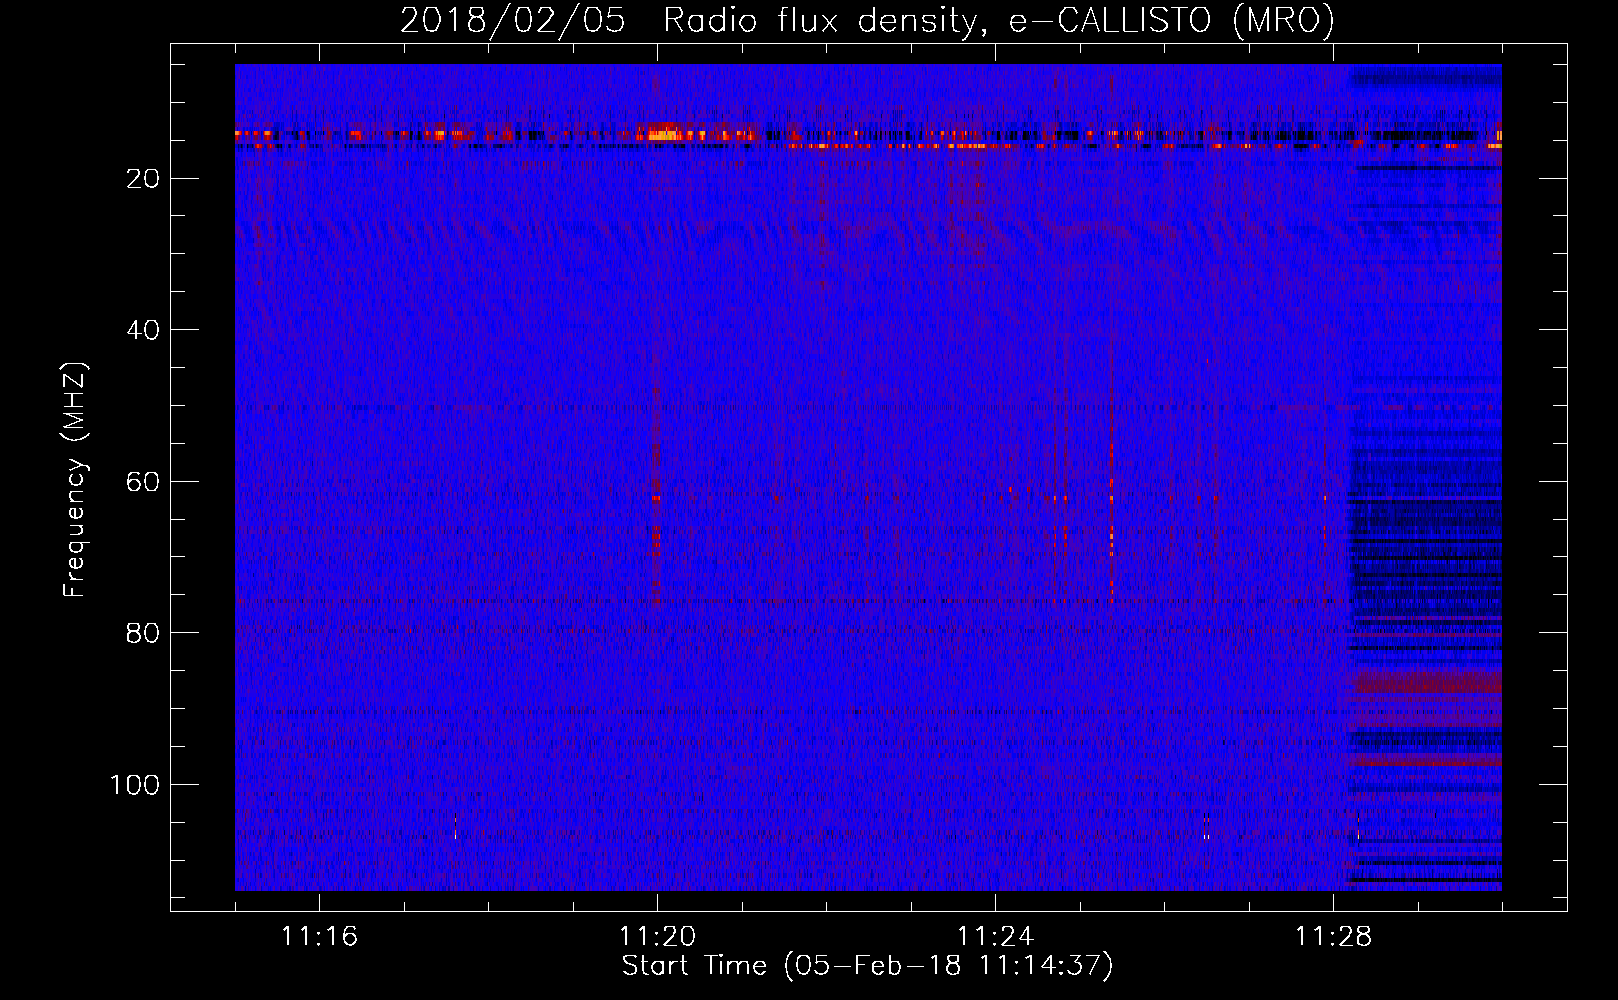Viewport: 1618px width, 1000px height.
Task: Click the '40' frequency tick label
Action: pyautogui.click(x=144, y=330)
